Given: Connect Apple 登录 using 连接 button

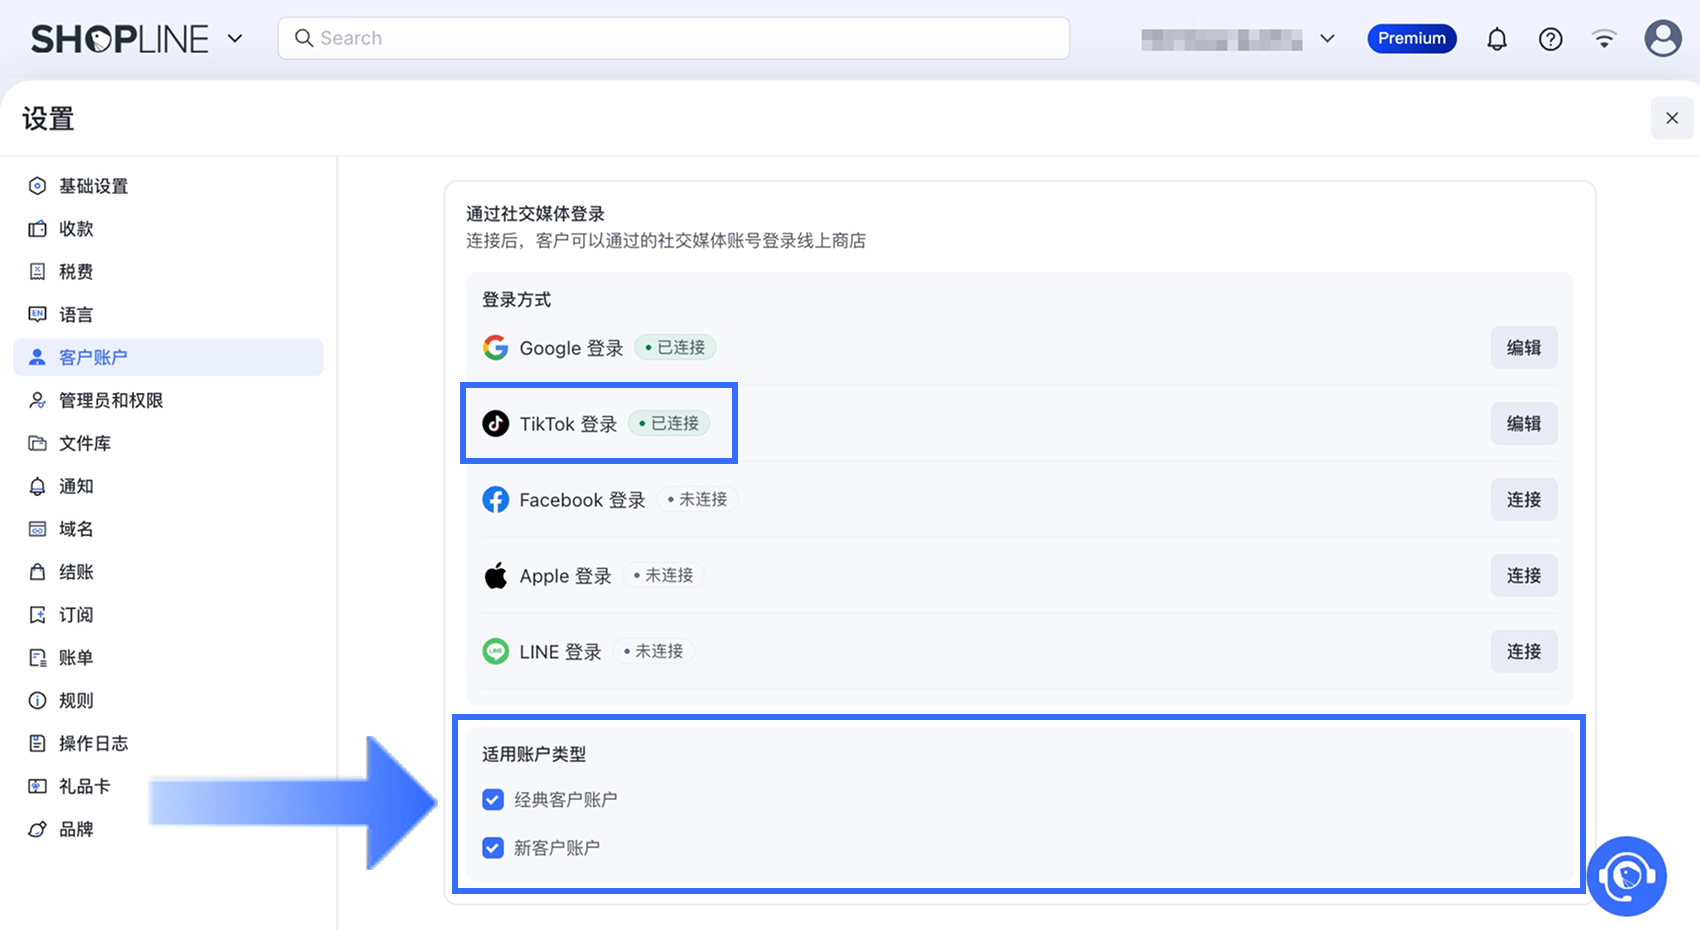Looking at the screenshot, I should tap(1523, 576).
